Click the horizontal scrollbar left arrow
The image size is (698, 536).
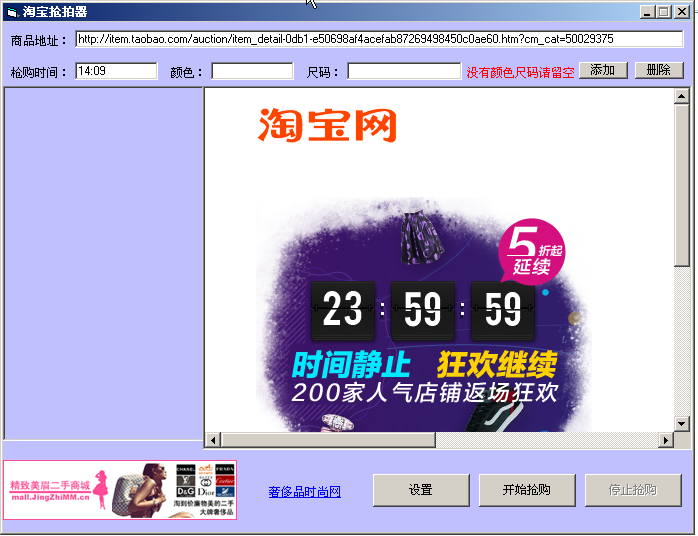coord(213,440)
